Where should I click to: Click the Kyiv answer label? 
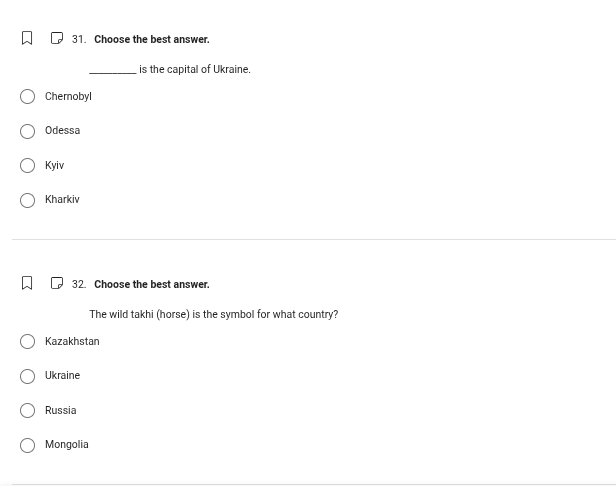coord(54,166)
